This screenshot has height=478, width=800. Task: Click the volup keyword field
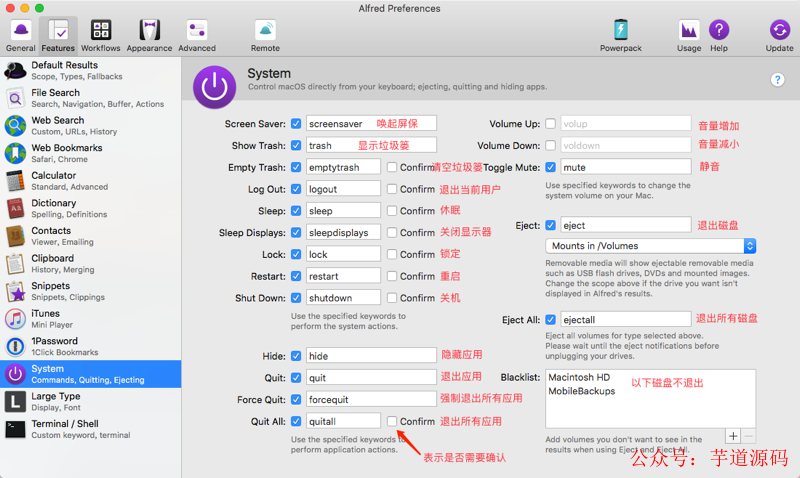(x=626, y=123)
